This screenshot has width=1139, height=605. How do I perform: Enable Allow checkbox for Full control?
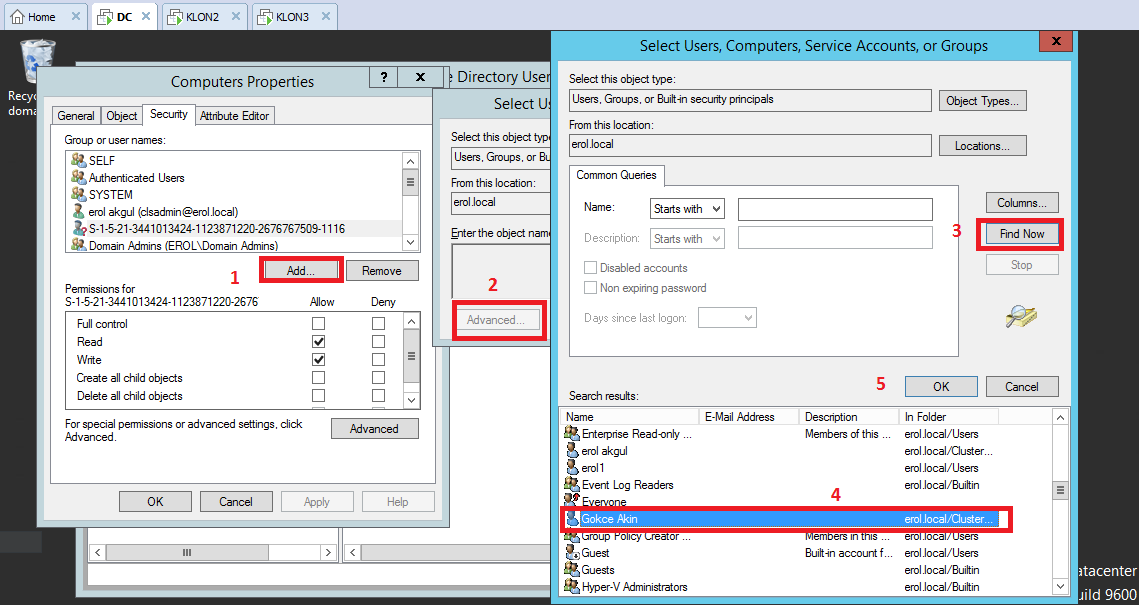point(318,324)
